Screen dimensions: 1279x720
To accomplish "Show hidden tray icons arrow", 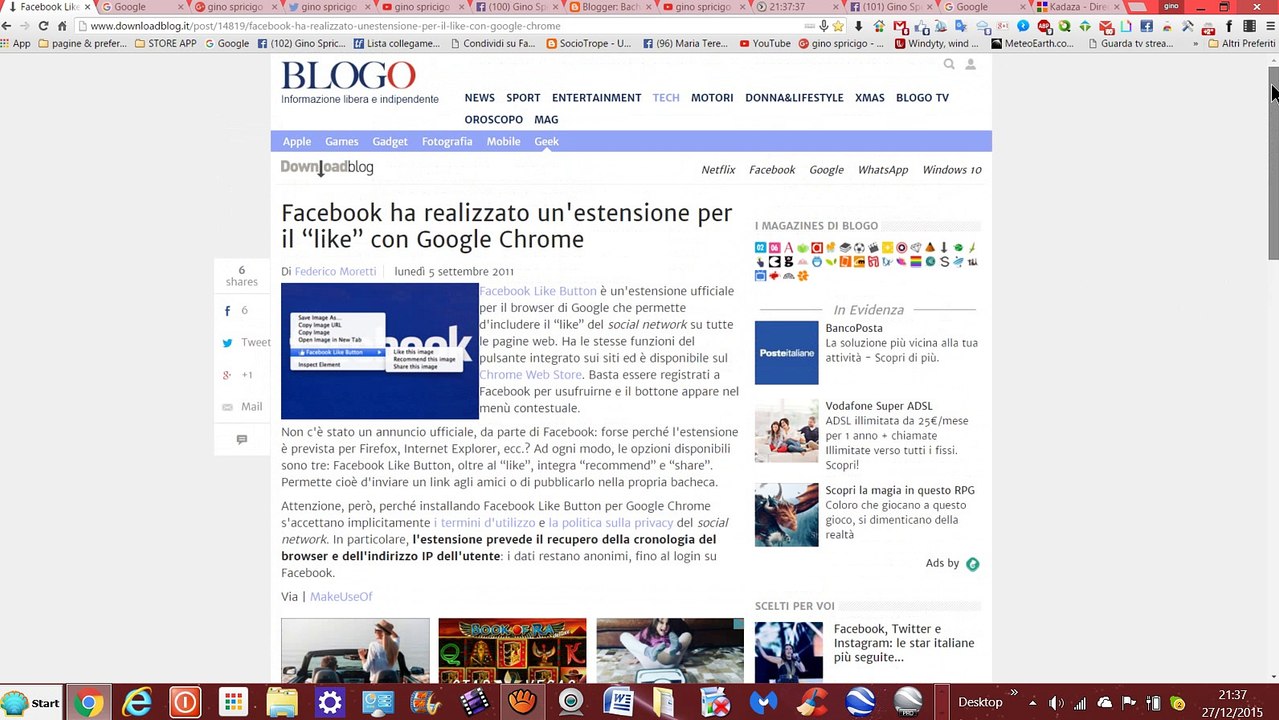I will [x=1032, y=703].
